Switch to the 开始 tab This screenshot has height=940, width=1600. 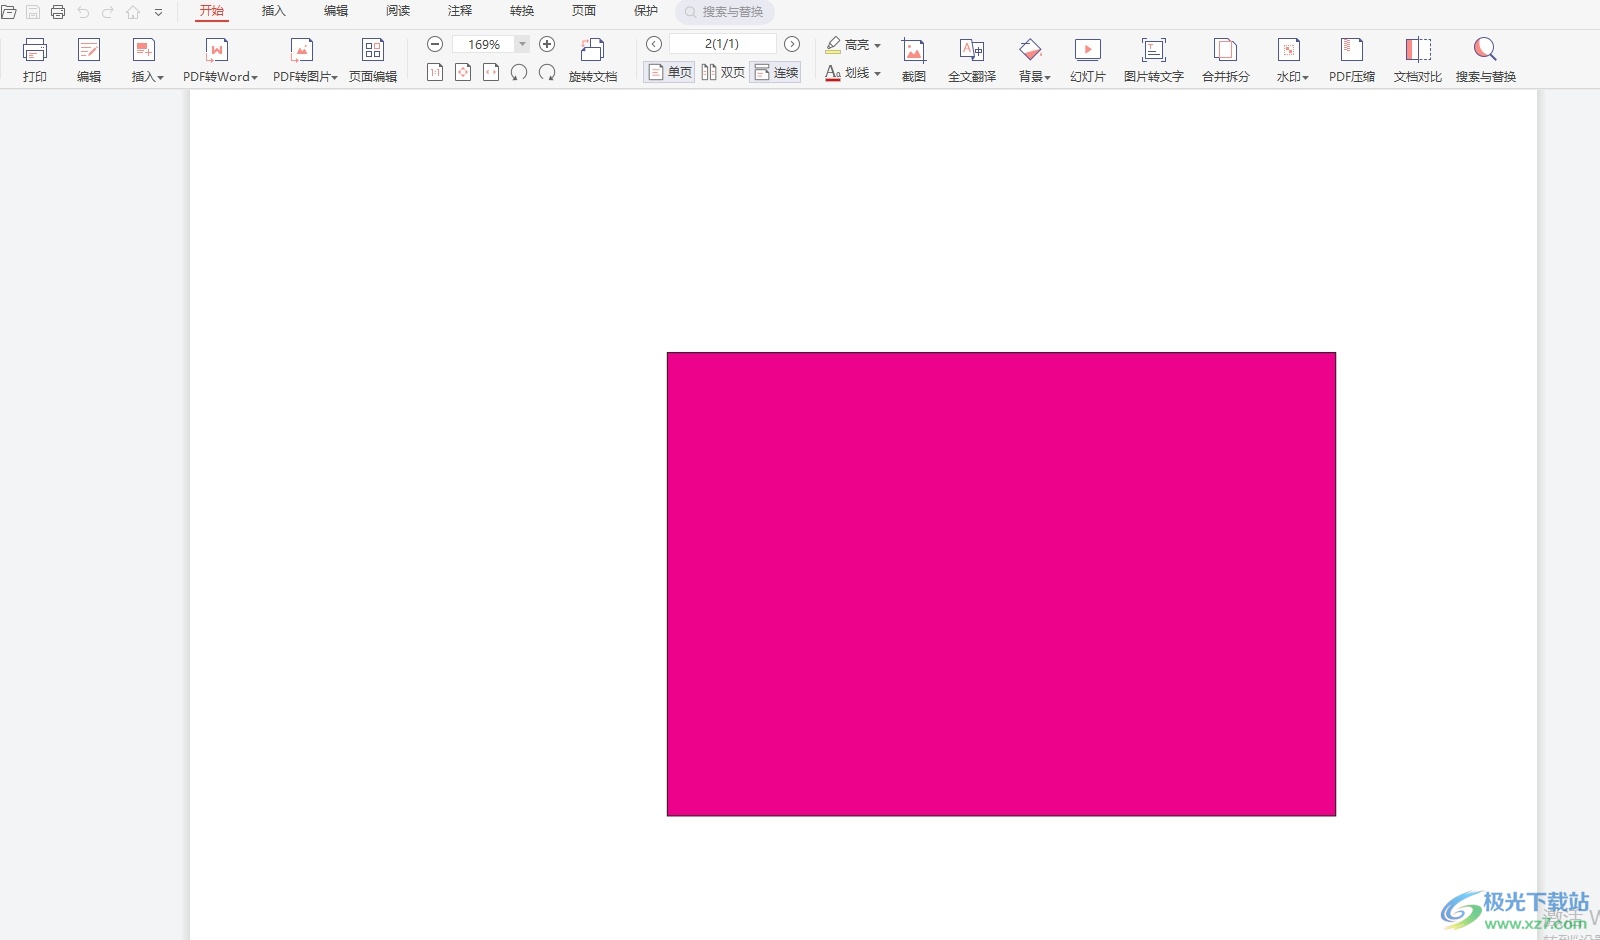point(212,11)
